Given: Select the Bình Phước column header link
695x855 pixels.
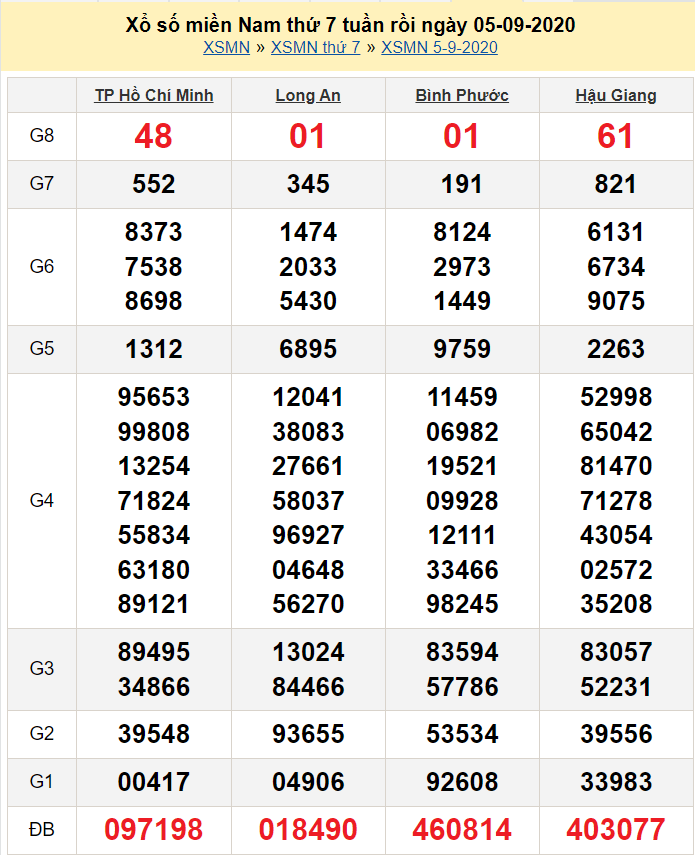Looking at the screenshot, I should pos(462,95).
